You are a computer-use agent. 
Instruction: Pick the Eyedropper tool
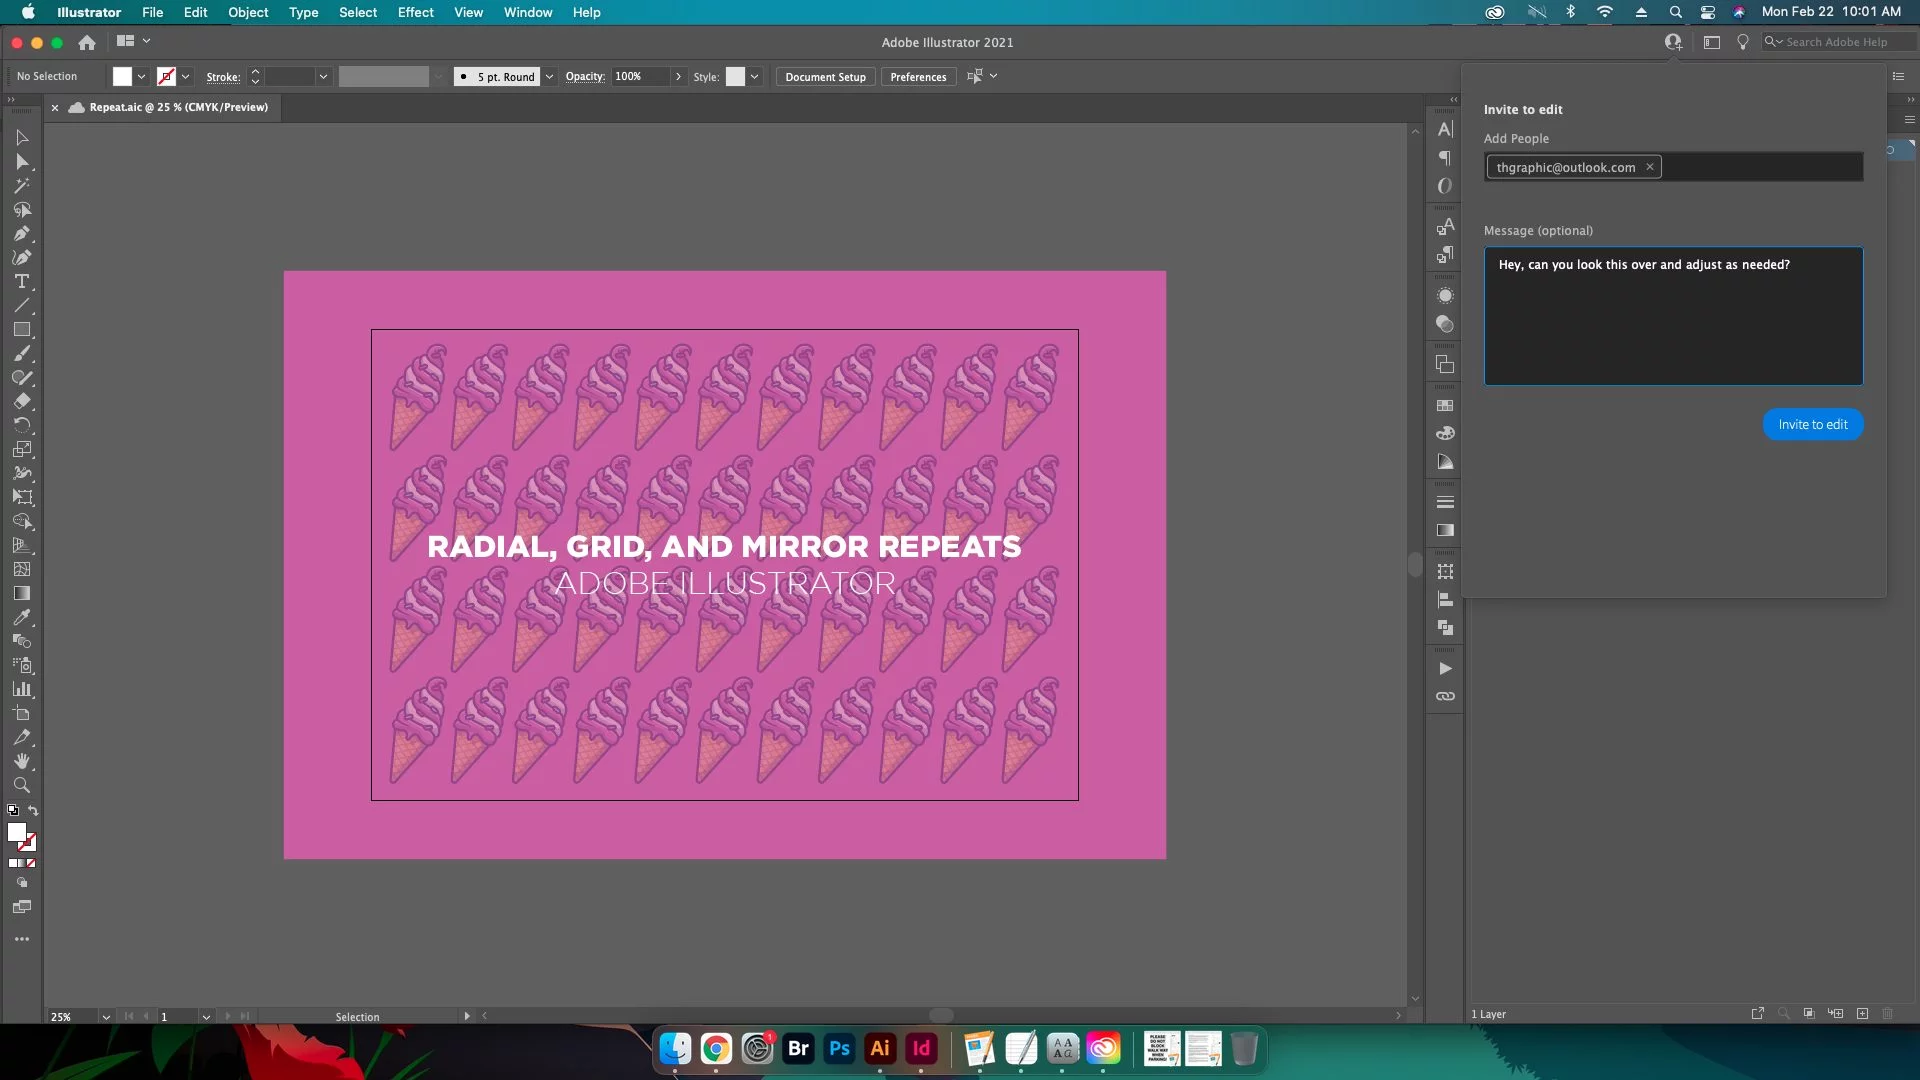coord(22,618)
